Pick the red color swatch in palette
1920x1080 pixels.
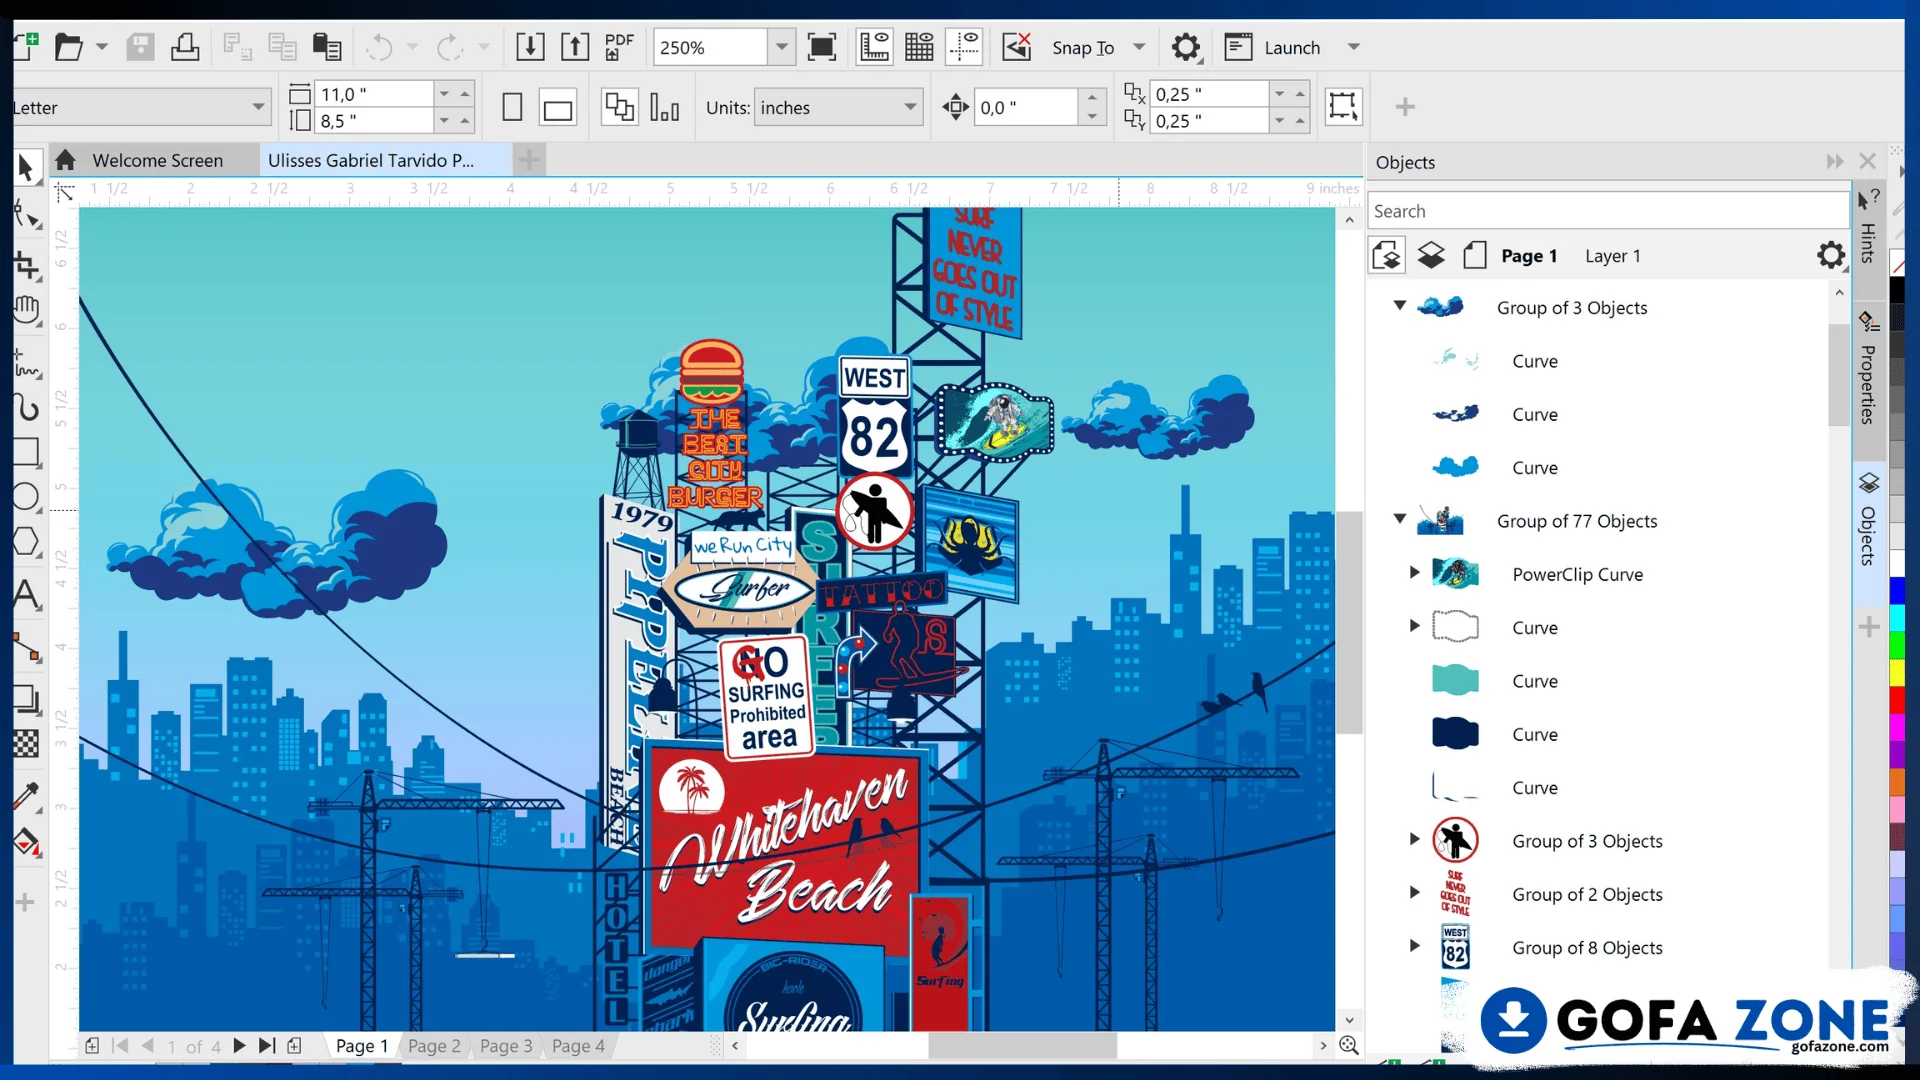(1897, 698)
